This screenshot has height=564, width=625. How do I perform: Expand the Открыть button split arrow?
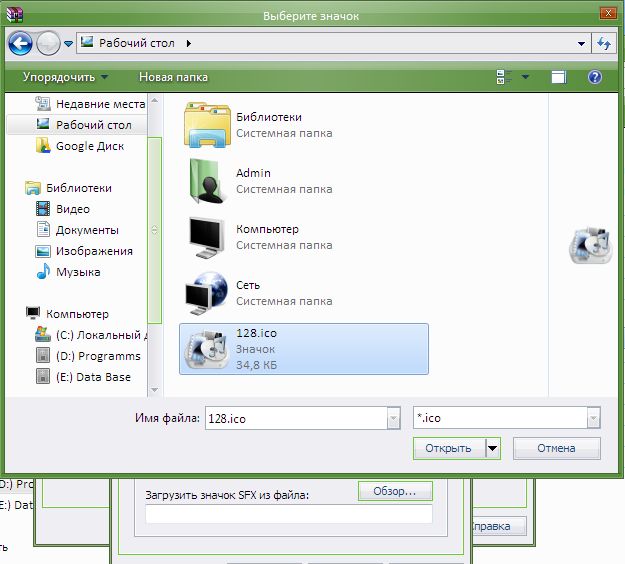point(492,448)
